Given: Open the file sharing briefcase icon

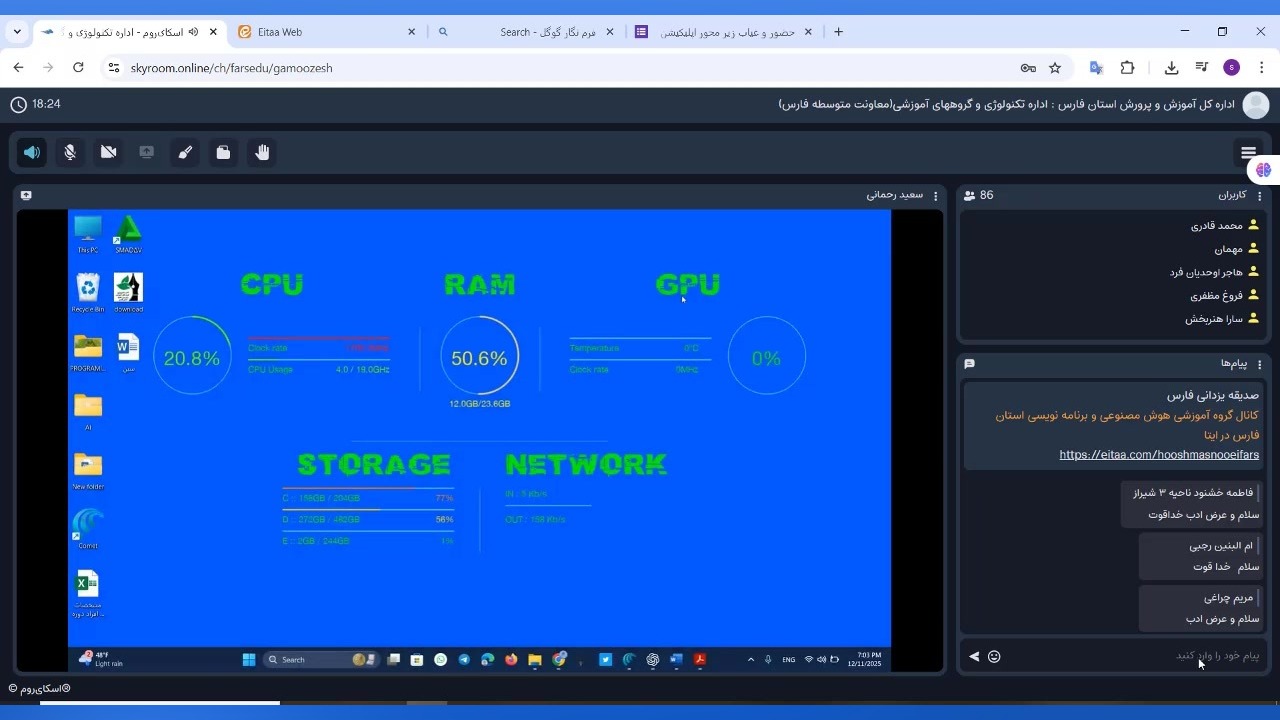Looking at the screenshot, I should tap(223, 152).
